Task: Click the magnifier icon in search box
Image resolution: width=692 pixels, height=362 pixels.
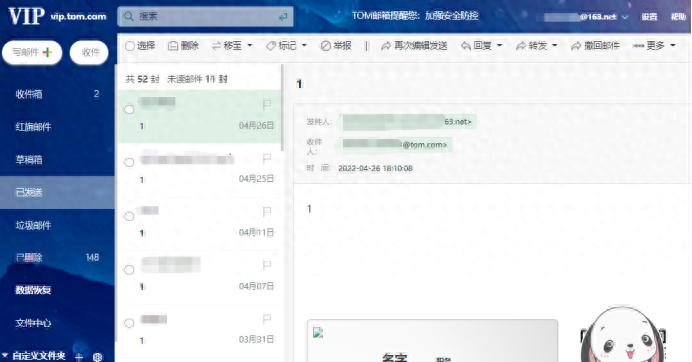Action: click(x=128, y=16)
